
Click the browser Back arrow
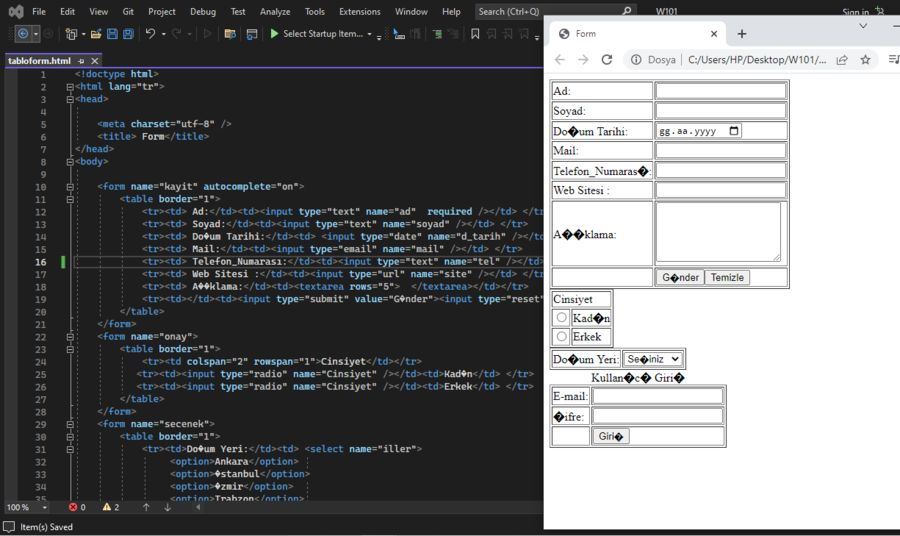click(560, 60)
